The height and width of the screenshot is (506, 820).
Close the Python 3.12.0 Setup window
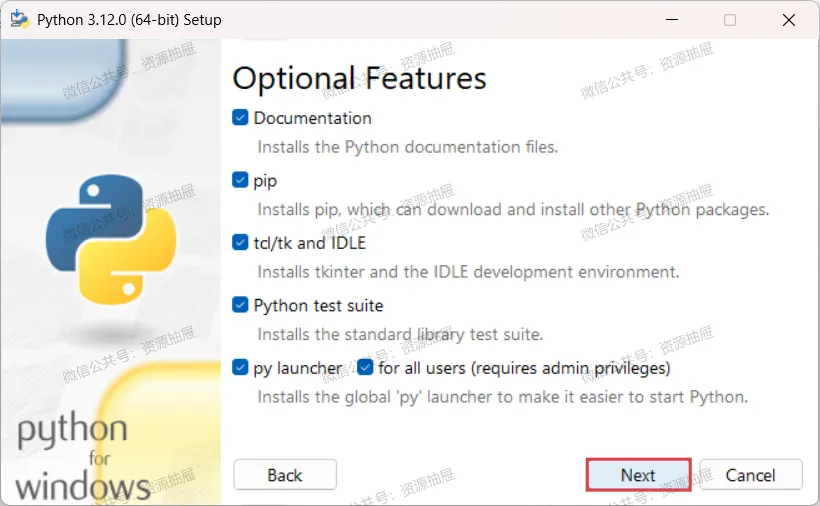point(789,20)
